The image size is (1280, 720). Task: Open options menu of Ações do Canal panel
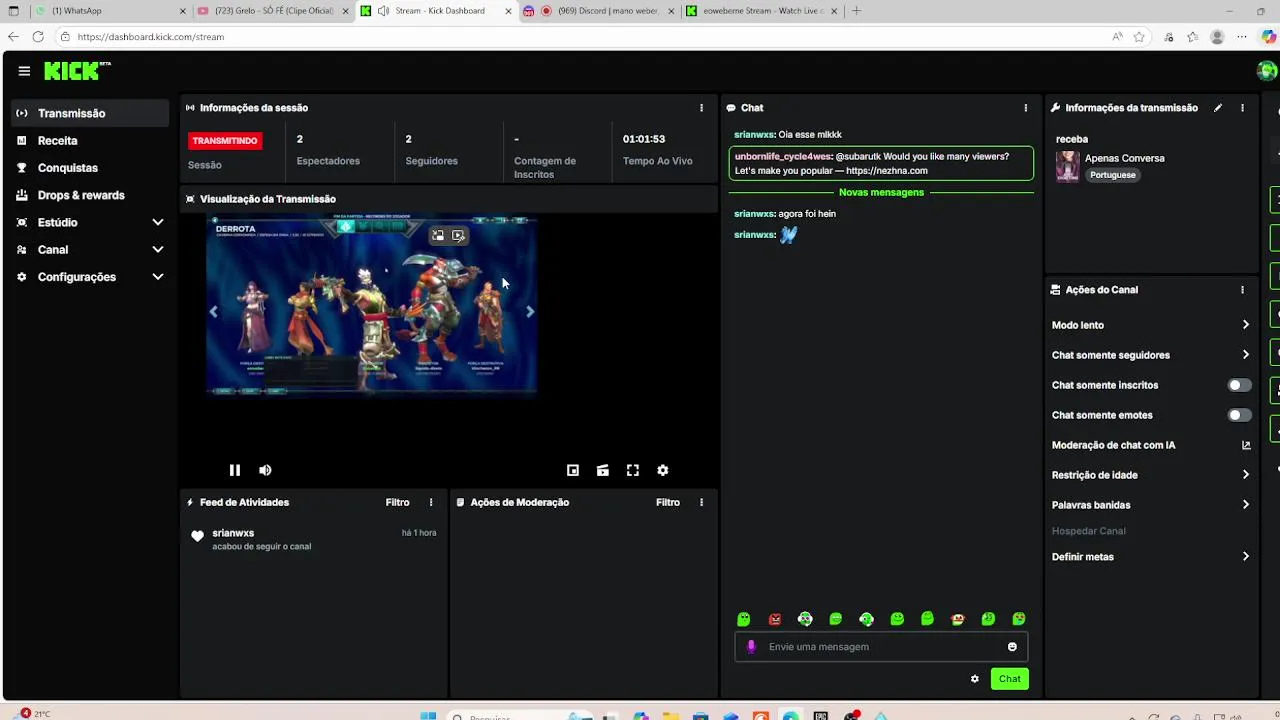click(1242, 290)
